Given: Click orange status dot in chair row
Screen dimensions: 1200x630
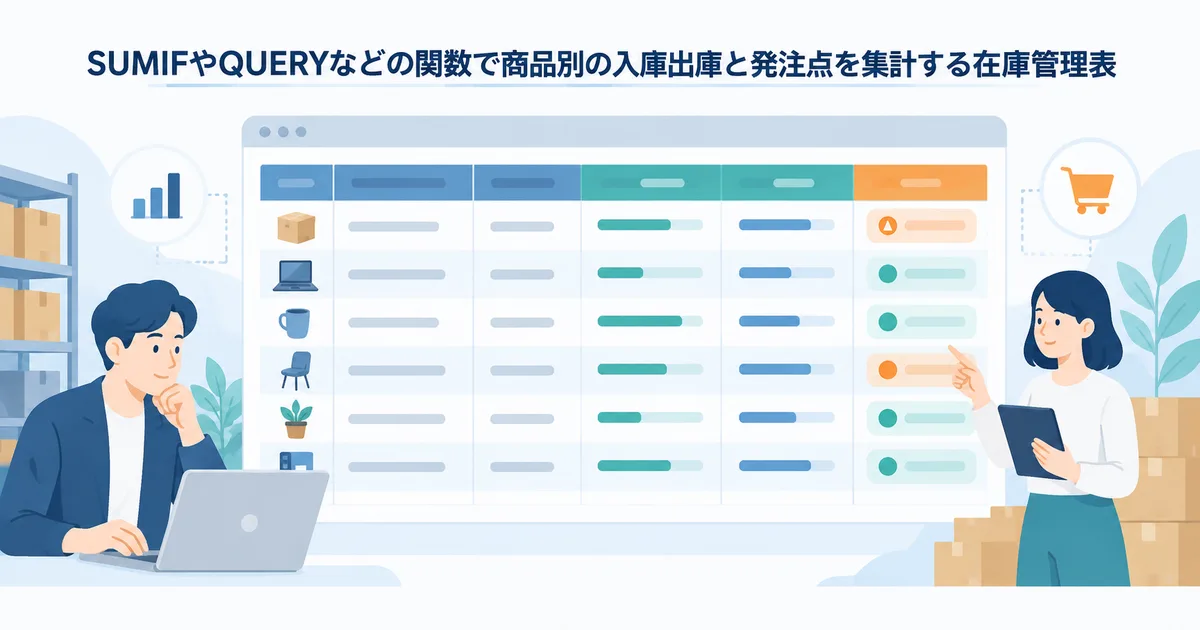Looking at the screenshot, I should (886, 370).
